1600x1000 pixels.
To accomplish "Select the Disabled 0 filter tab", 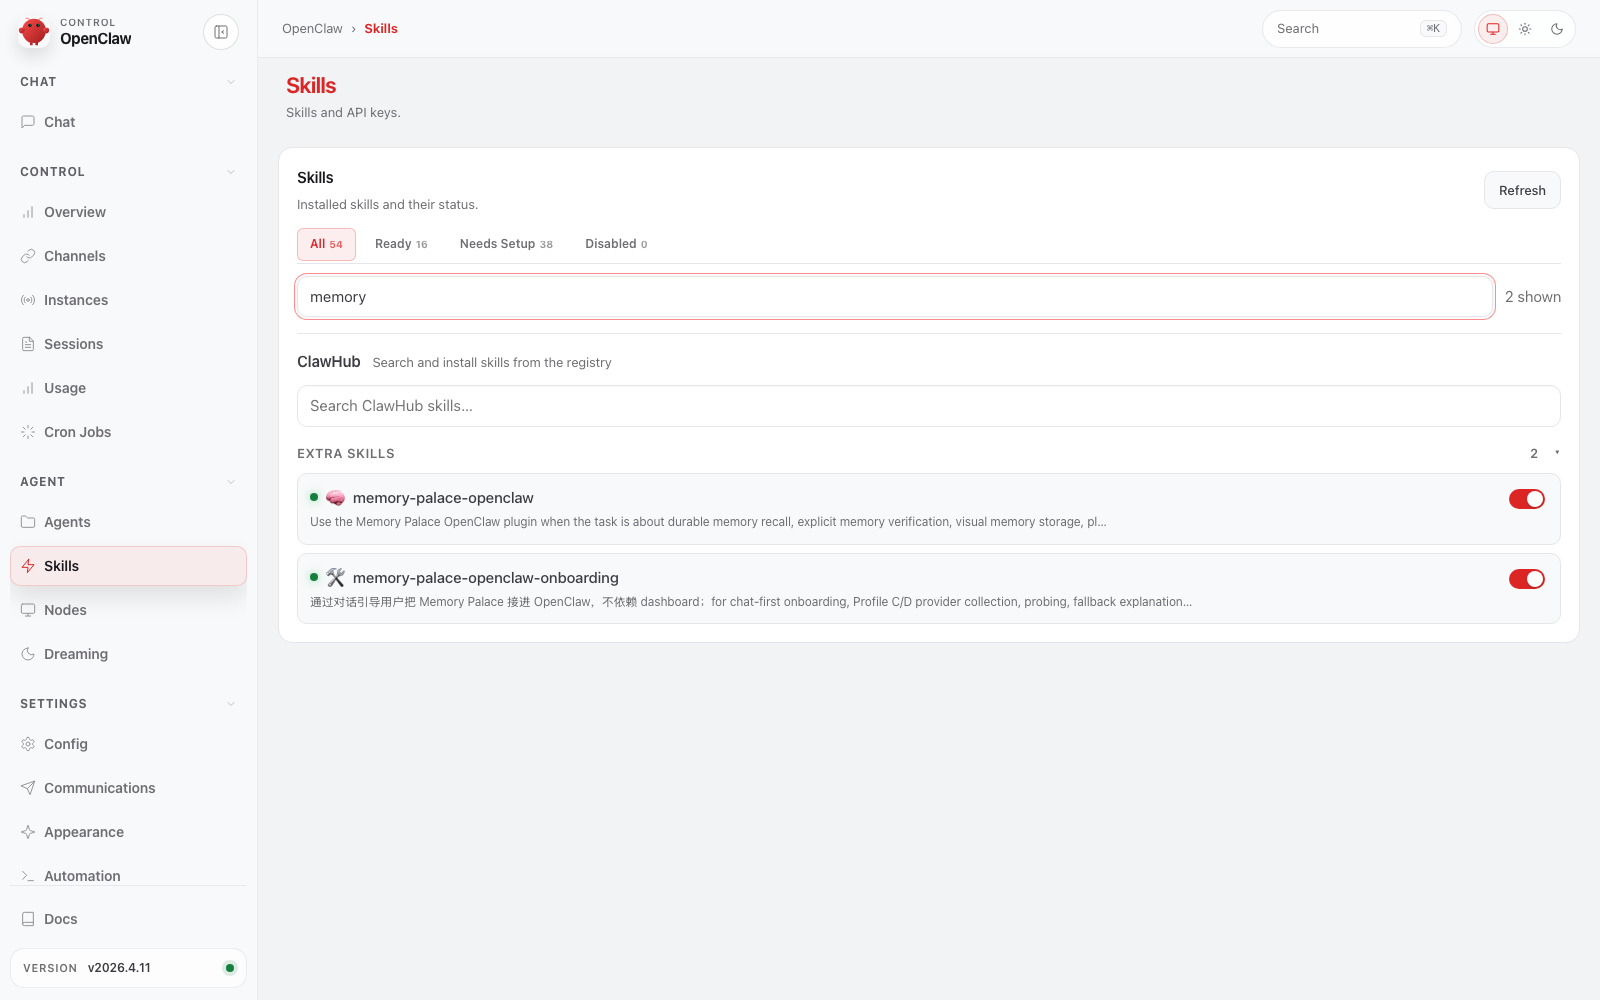I will [x=616, y=244].
